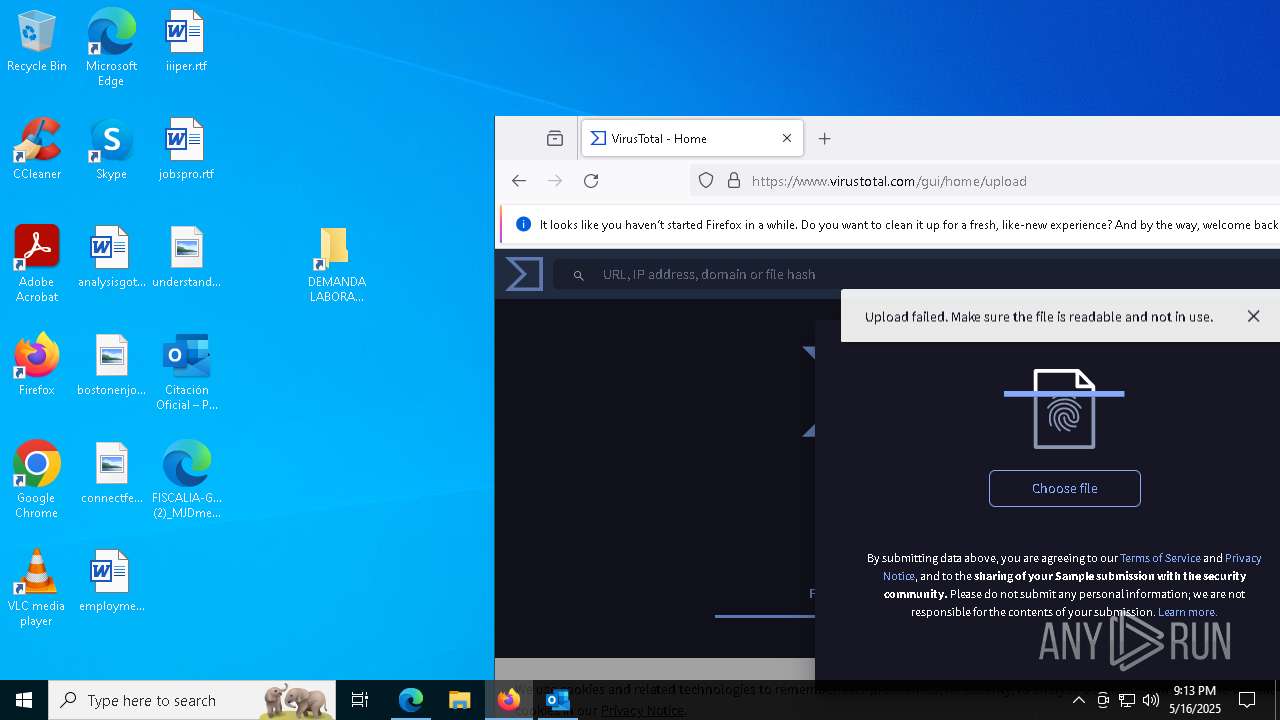
Task: Select the employme document on desktop
Action: [111, 582]
